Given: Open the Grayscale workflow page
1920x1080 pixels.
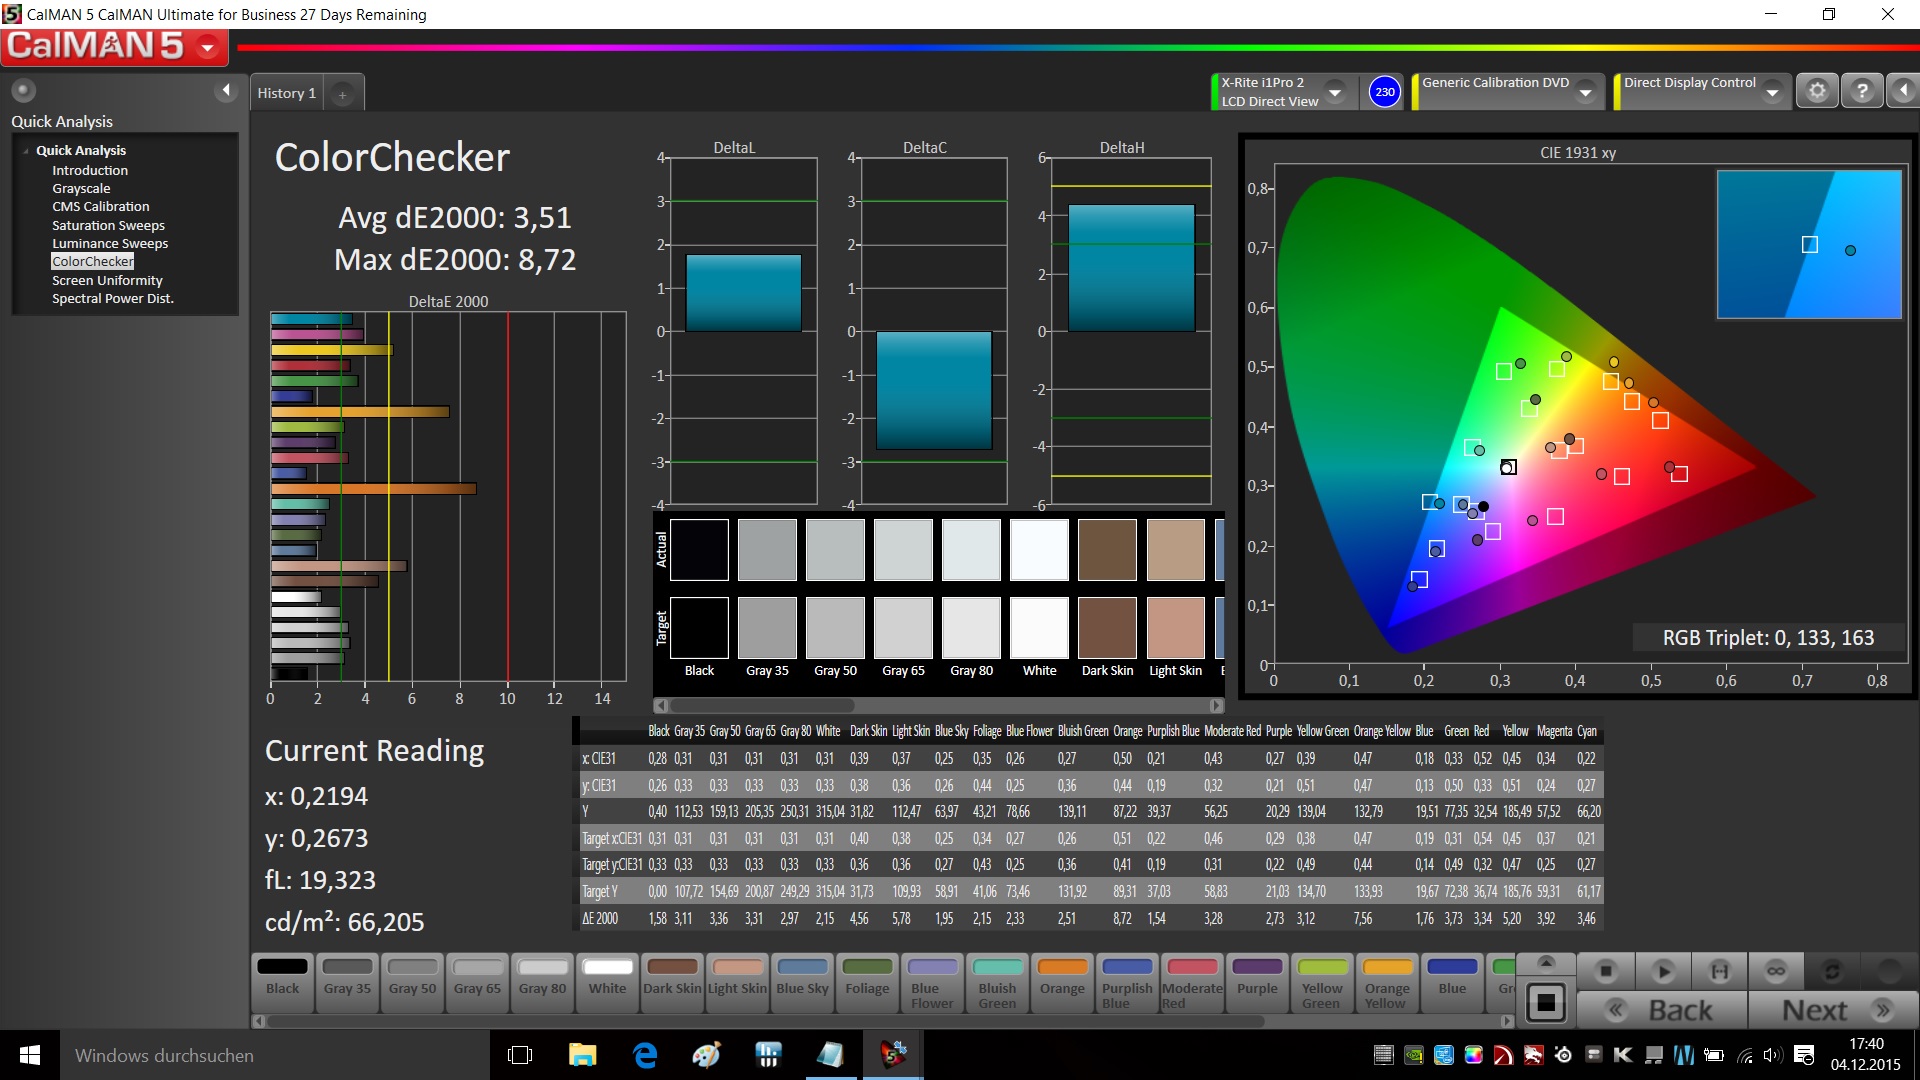Looking at the screenshot, I should tap(81, 188).
